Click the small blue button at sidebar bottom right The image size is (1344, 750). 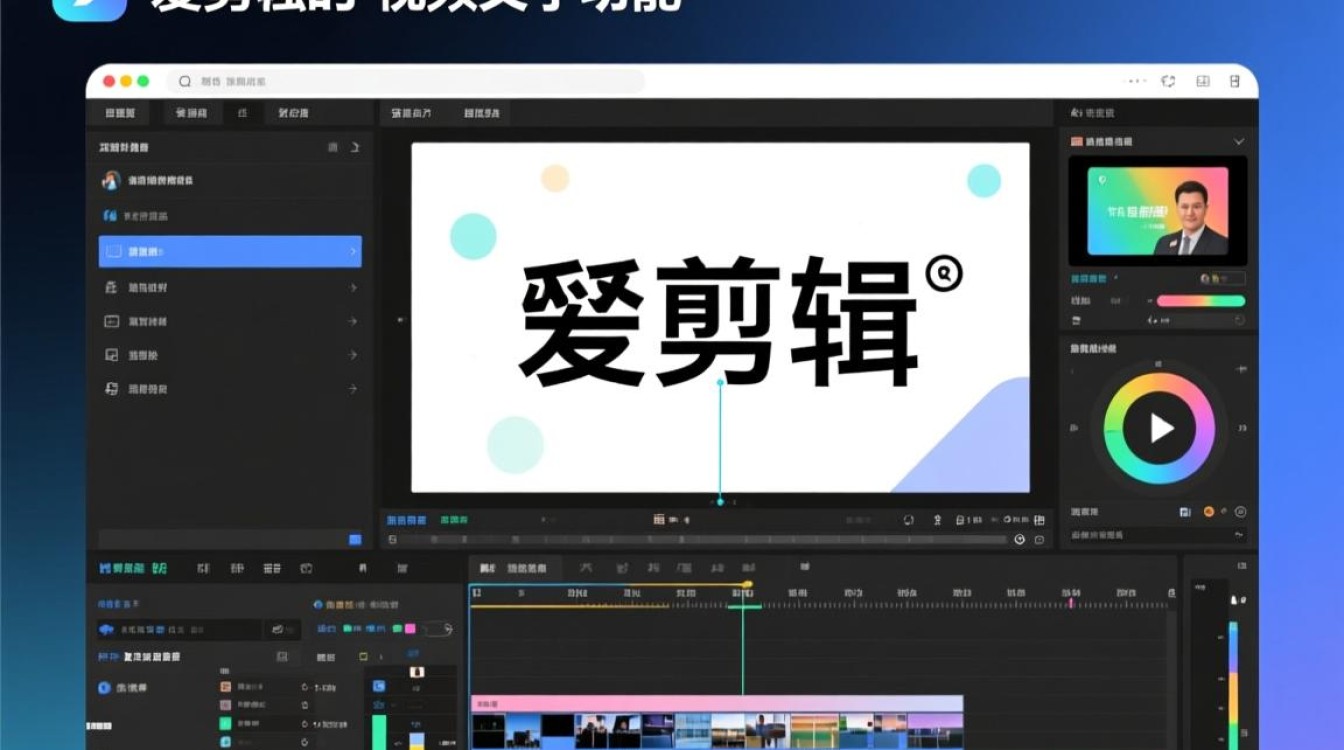pyautogui.click(x=355, y=539)
